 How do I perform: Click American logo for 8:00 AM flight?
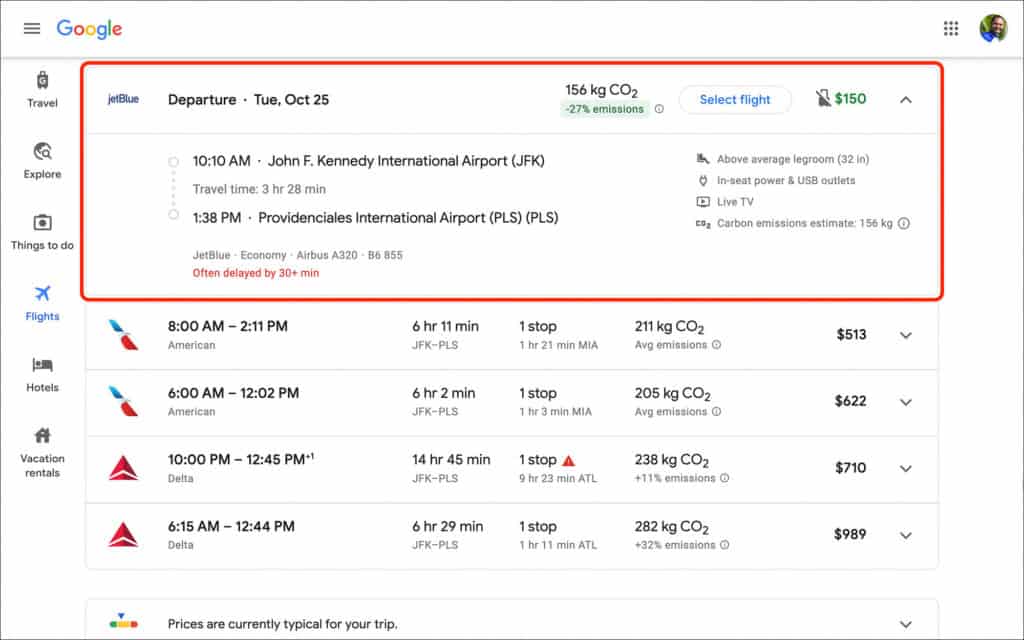123,335
